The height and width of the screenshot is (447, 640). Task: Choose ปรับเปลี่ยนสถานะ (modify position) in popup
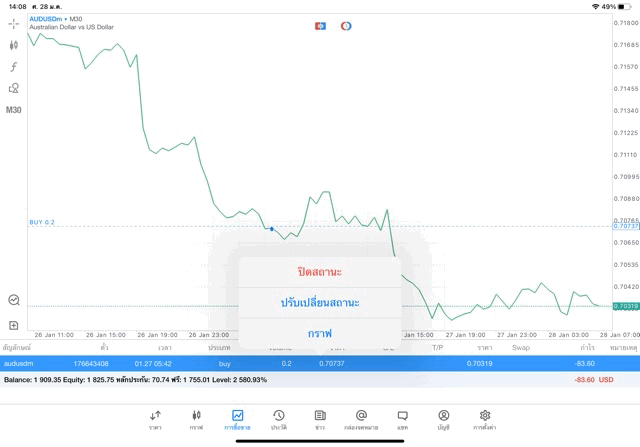click(x=320, y=302)
